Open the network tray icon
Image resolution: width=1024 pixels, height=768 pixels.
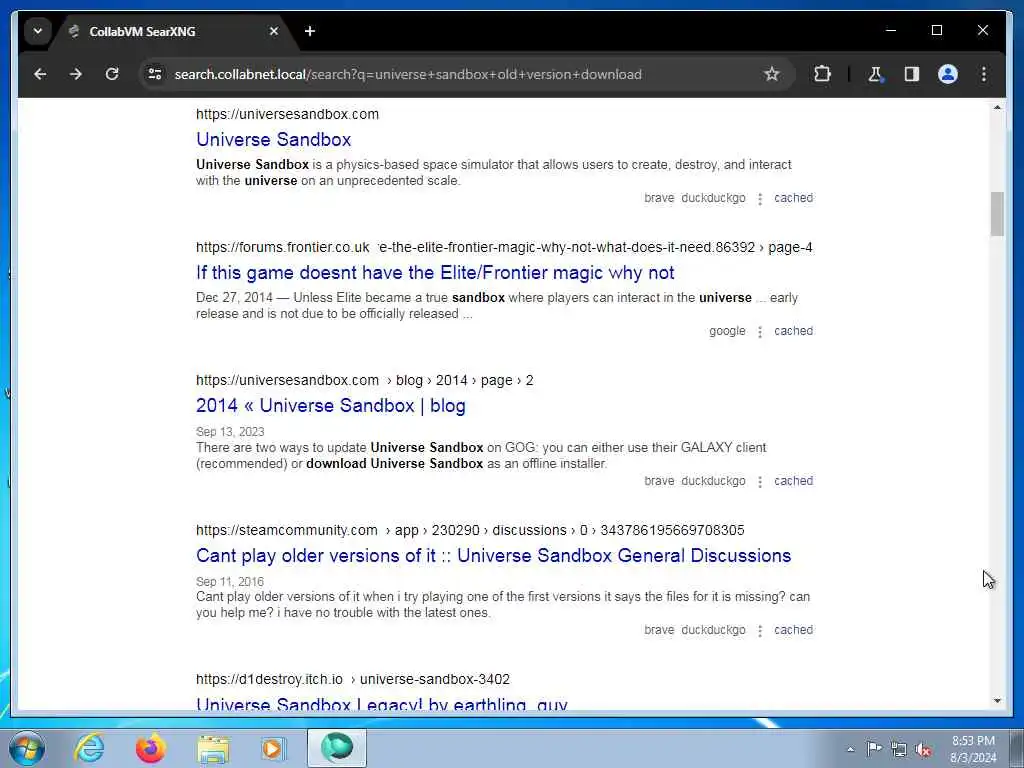click(899, 749)
